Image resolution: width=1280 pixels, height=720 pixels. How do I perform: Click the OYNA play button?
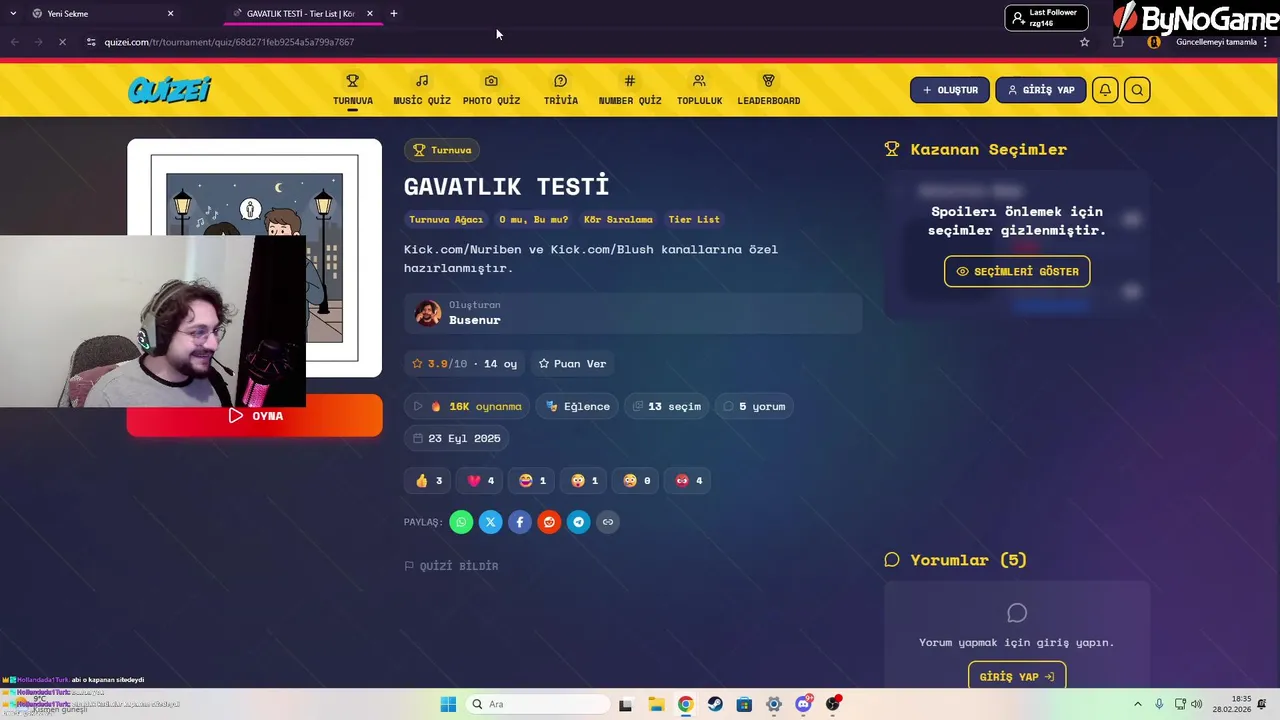coord(254,416)
